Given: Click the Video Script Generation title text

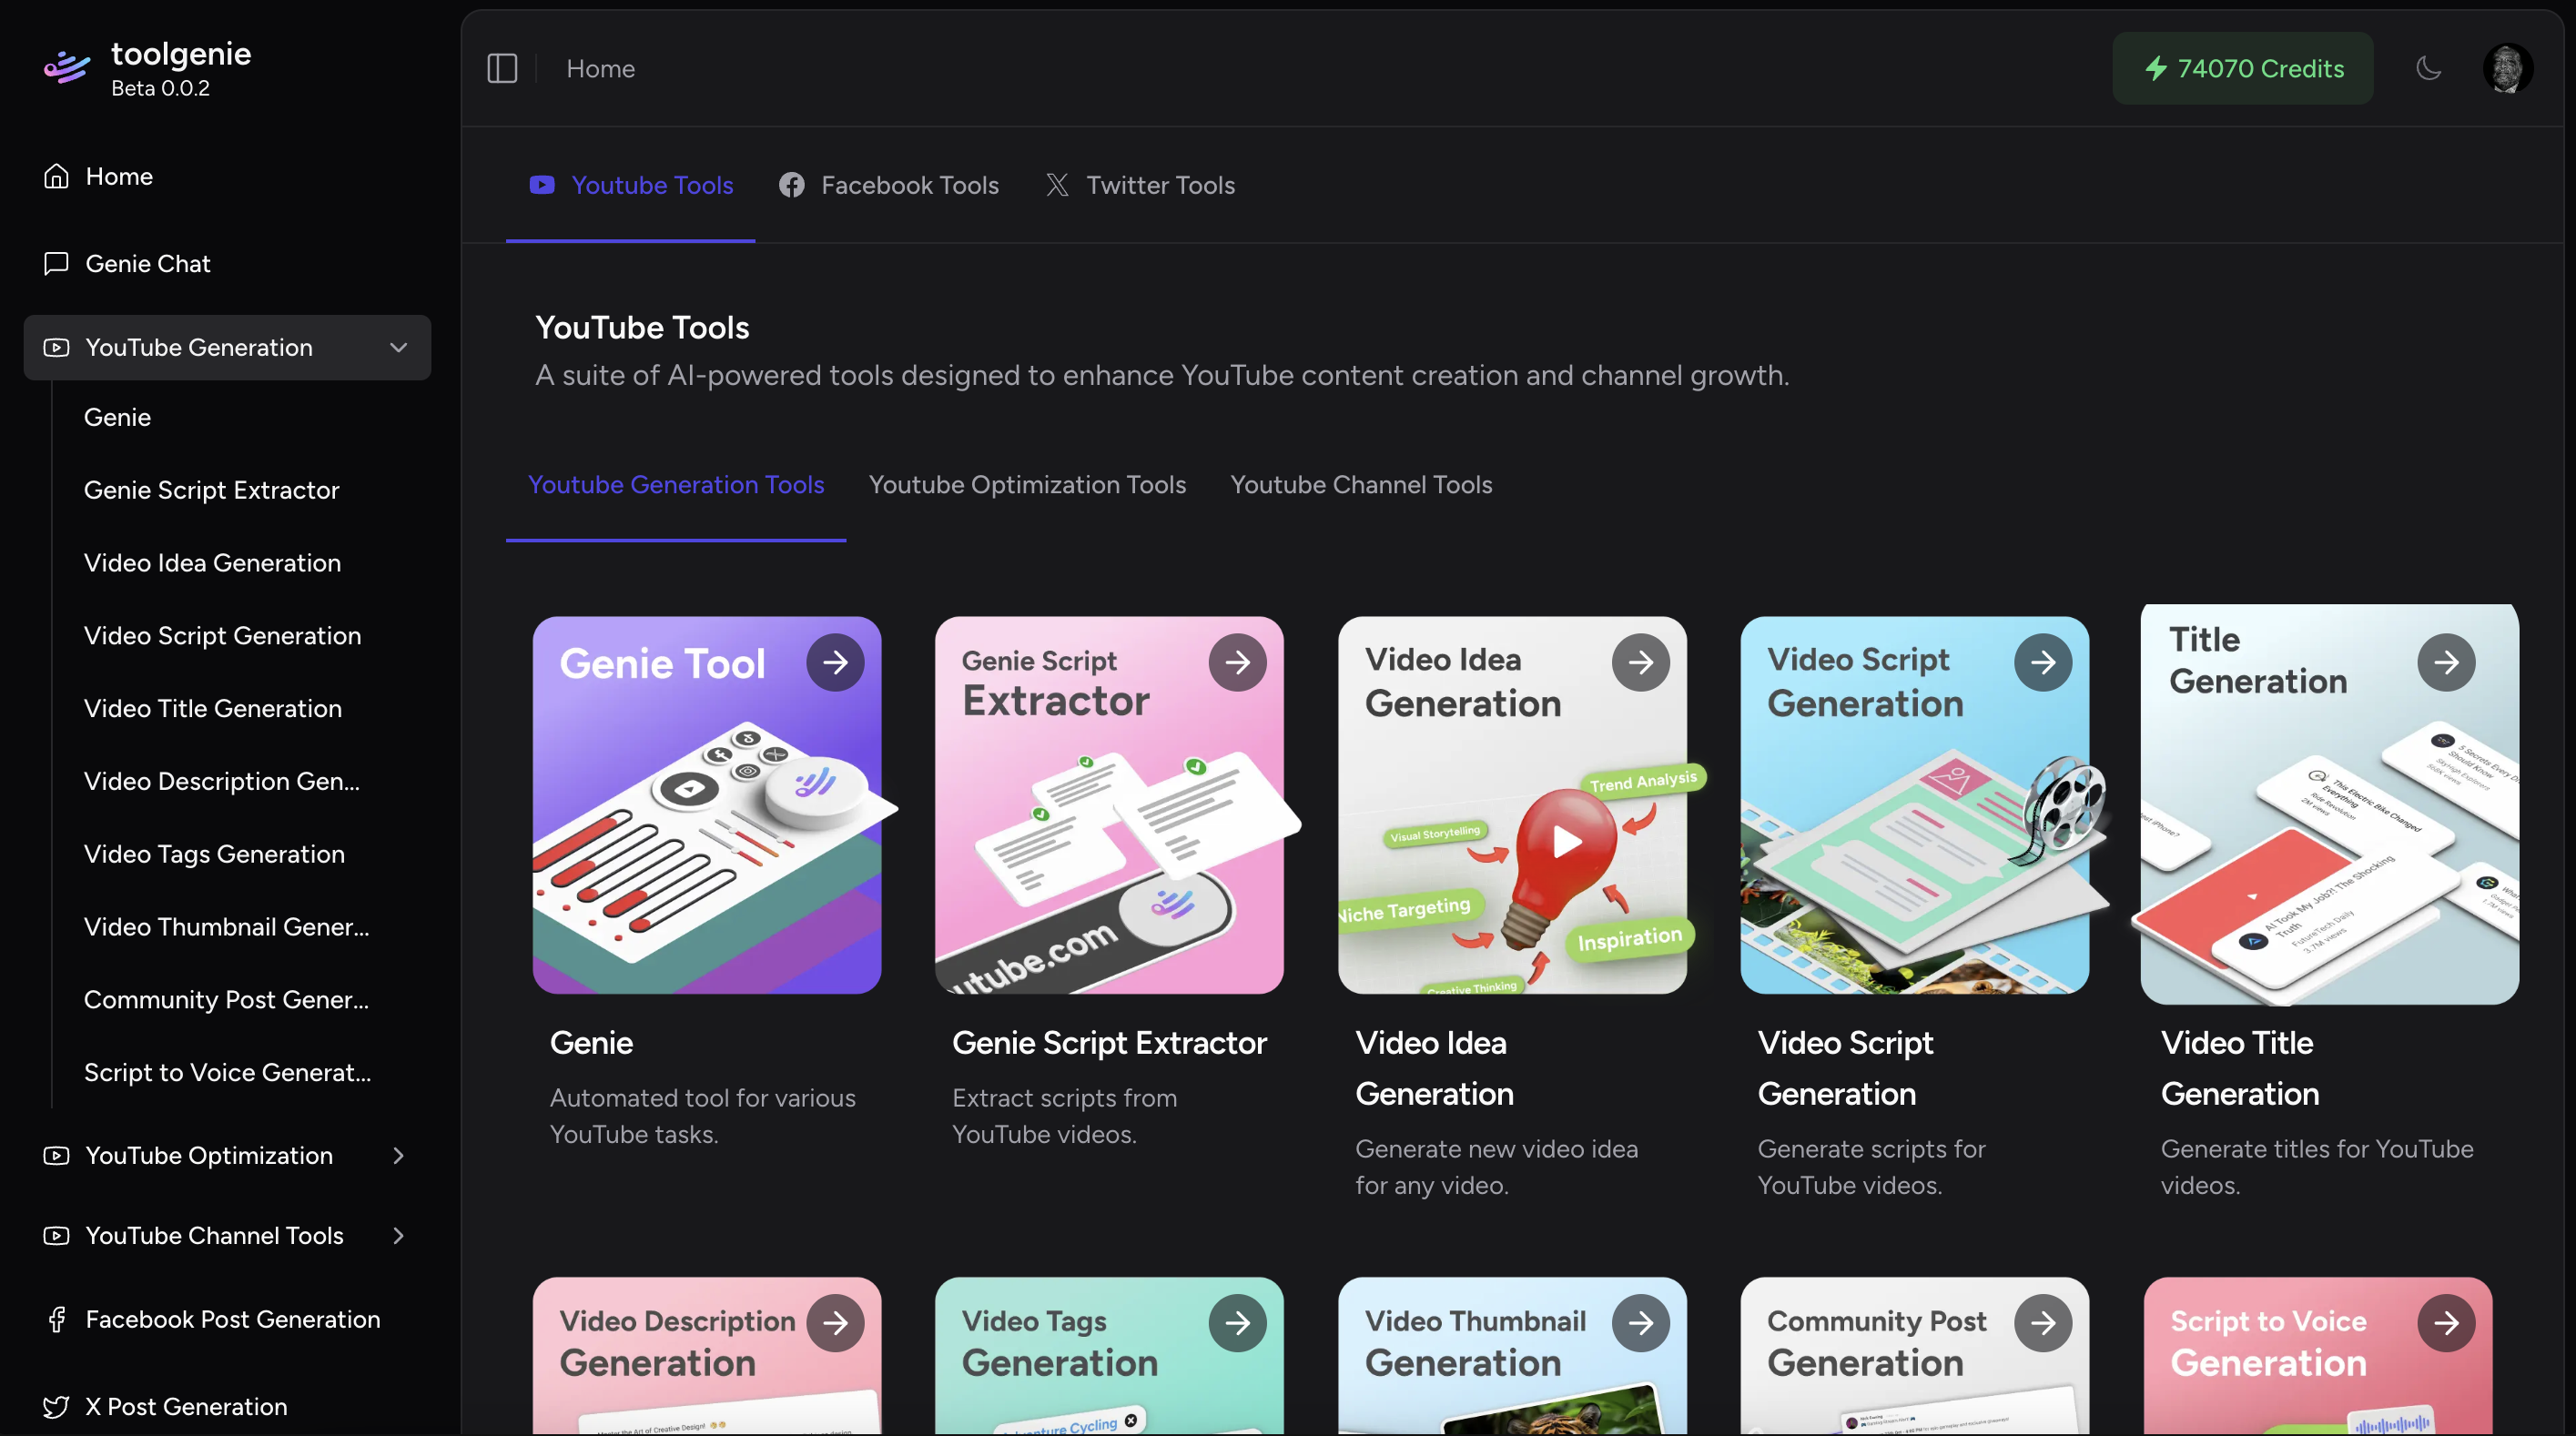Looking at the screenshot, I should point(1845,1068).
